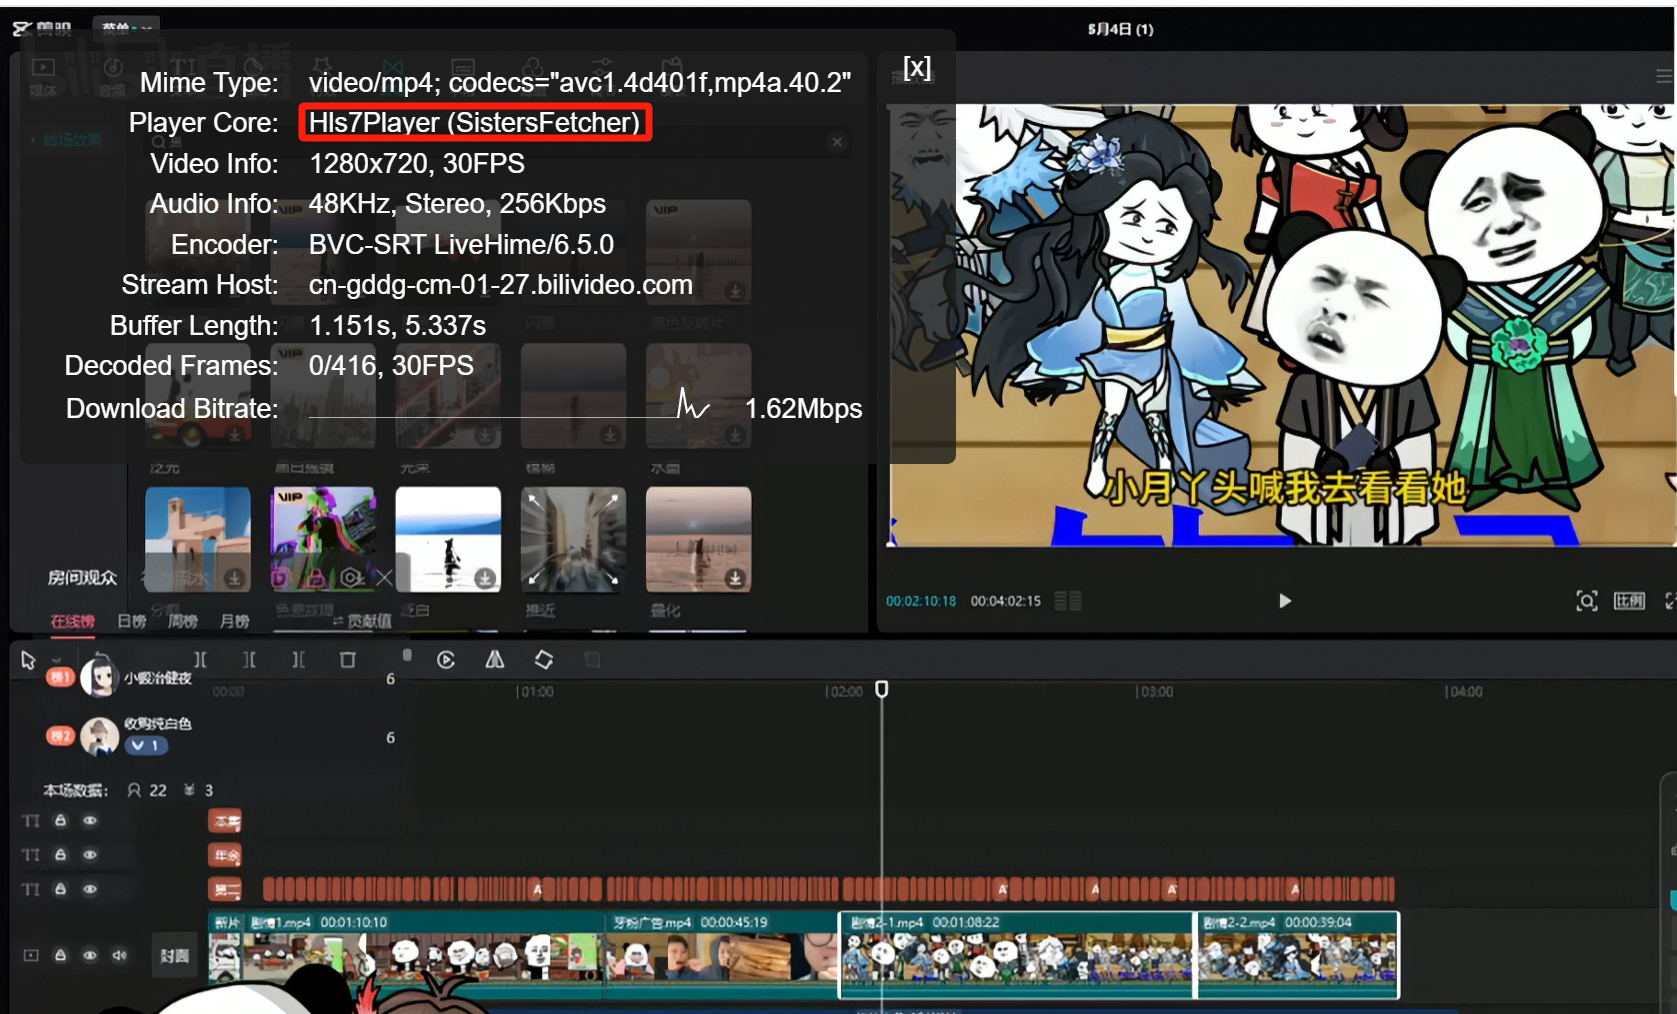
Task: Click the focus frame icon under the preview
Action: [1587, 601]
